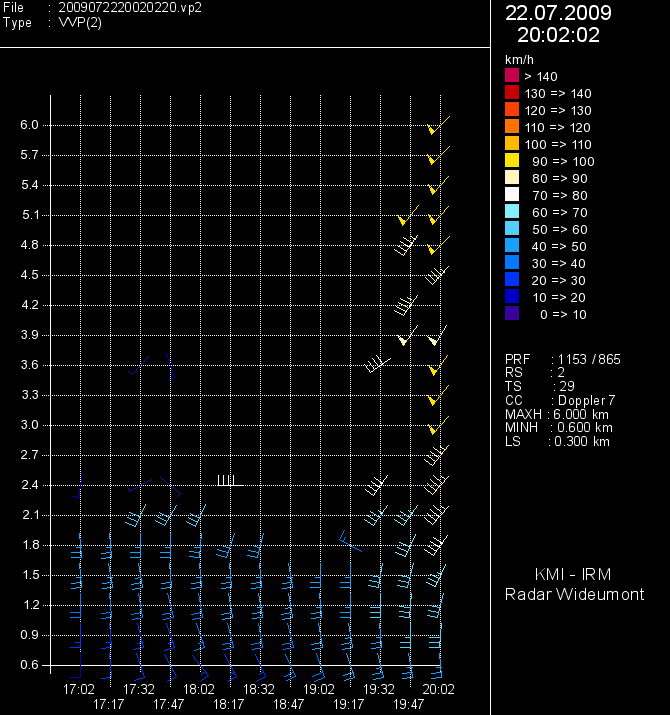Click the white wind barb near 18:17 at 2.4 km
This screenshot has width=670, height=715.
pos(229,482)
